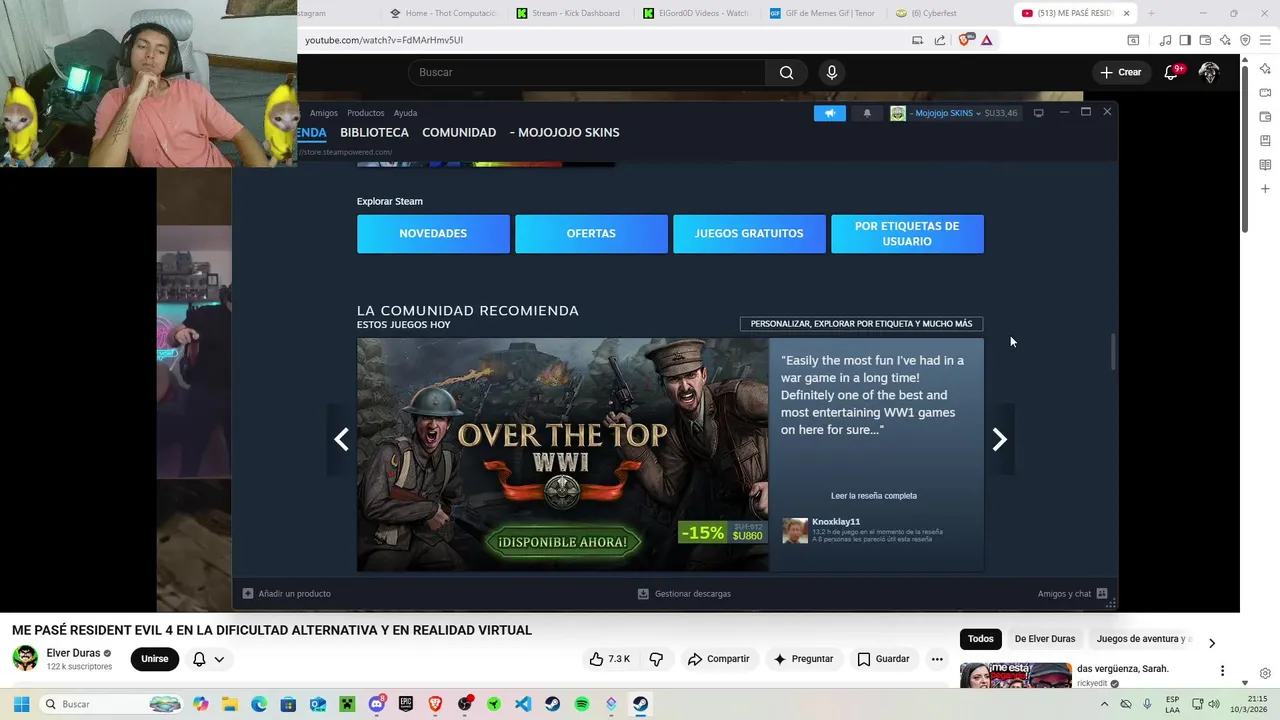Open Steam Productos menu

coord(366,113)
